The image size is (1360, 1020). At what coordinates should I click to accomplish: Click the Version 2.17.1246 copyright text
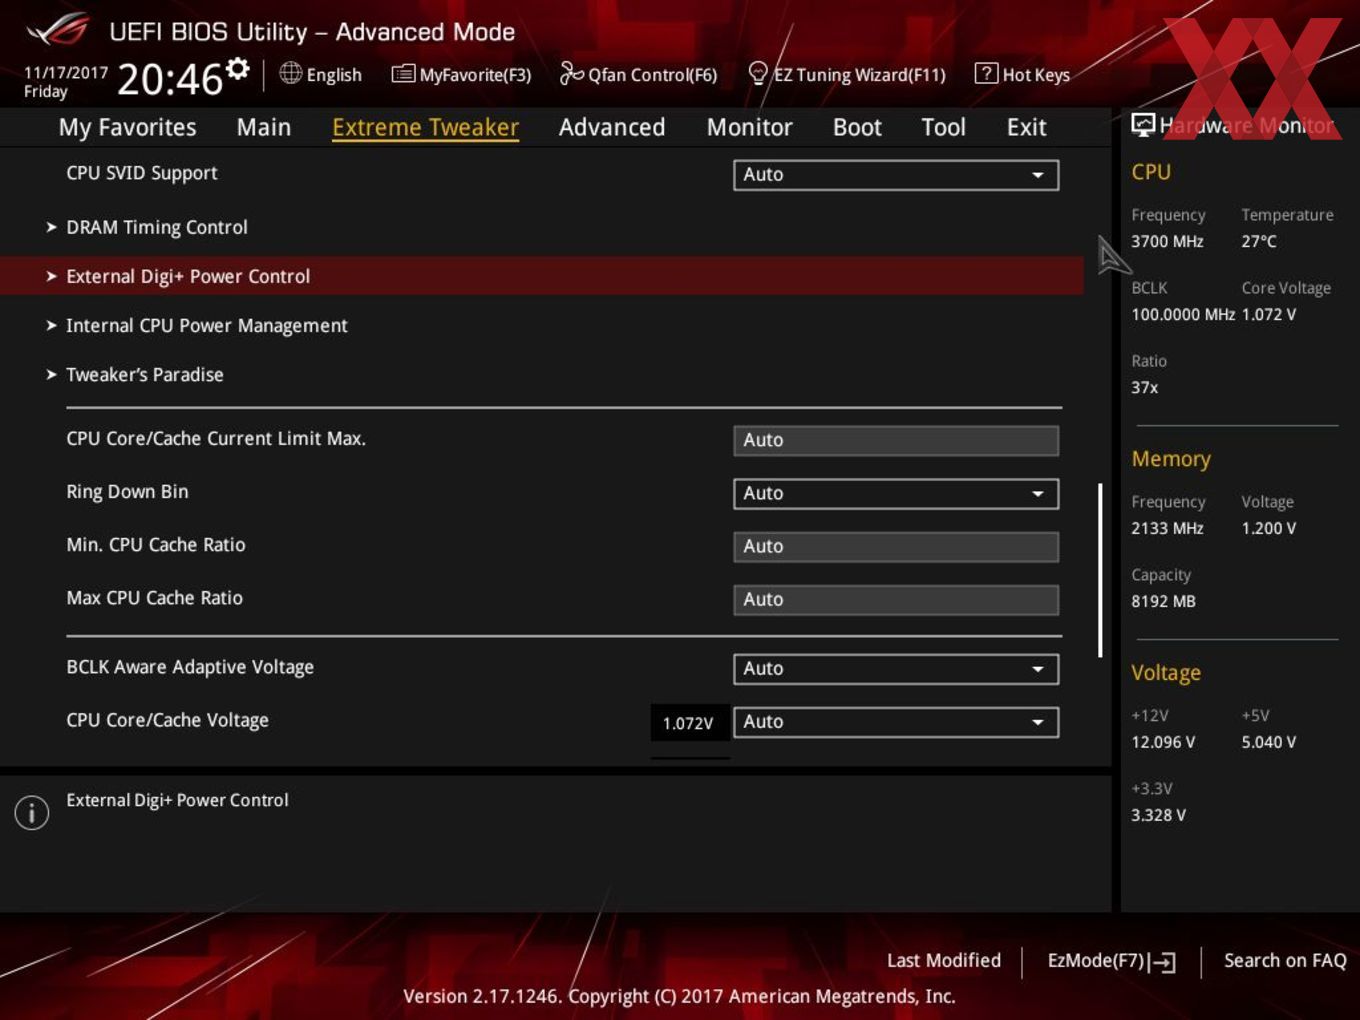679,996
